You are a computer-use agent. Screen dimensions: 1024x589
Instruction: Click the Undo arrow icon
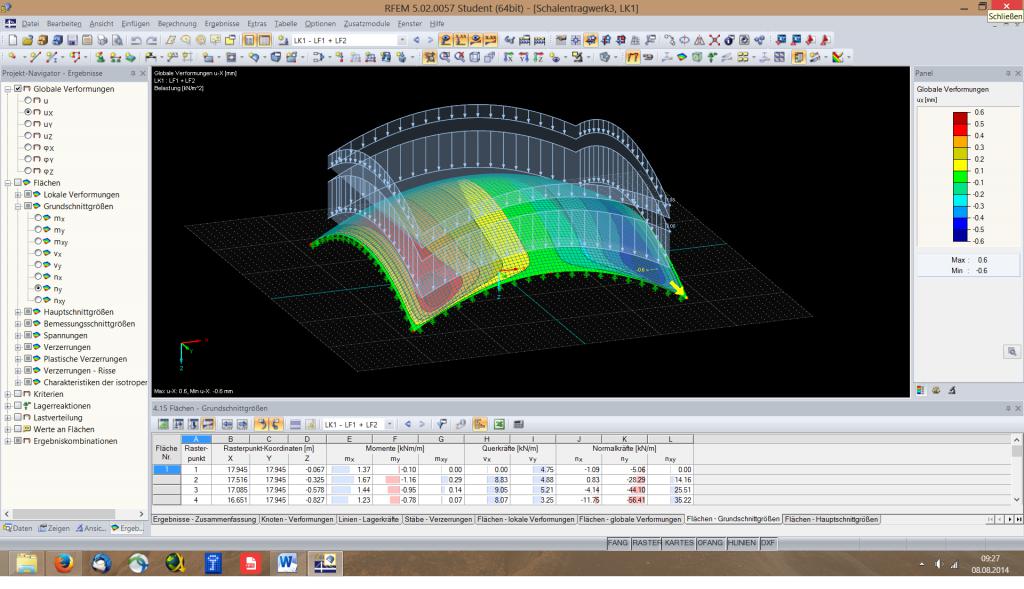click(x=136, y=40)
